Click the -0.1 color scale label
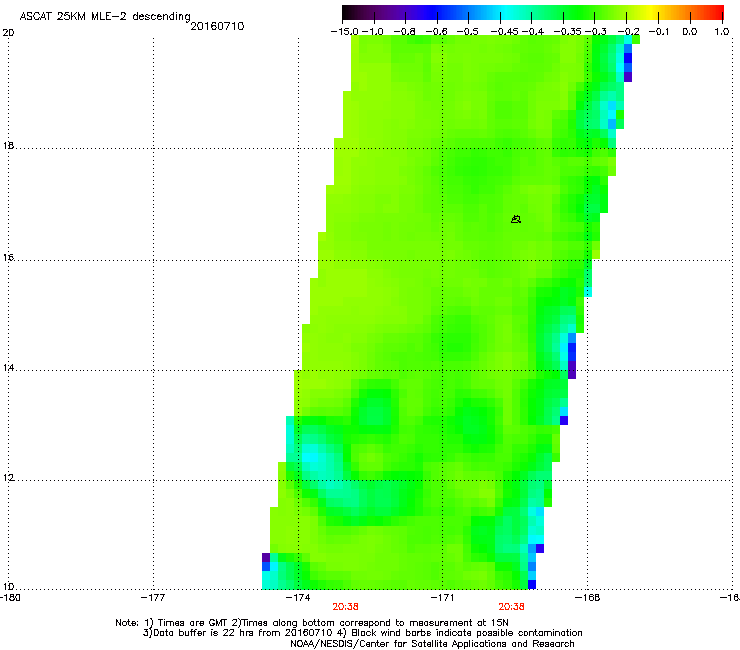 (659, 32)
